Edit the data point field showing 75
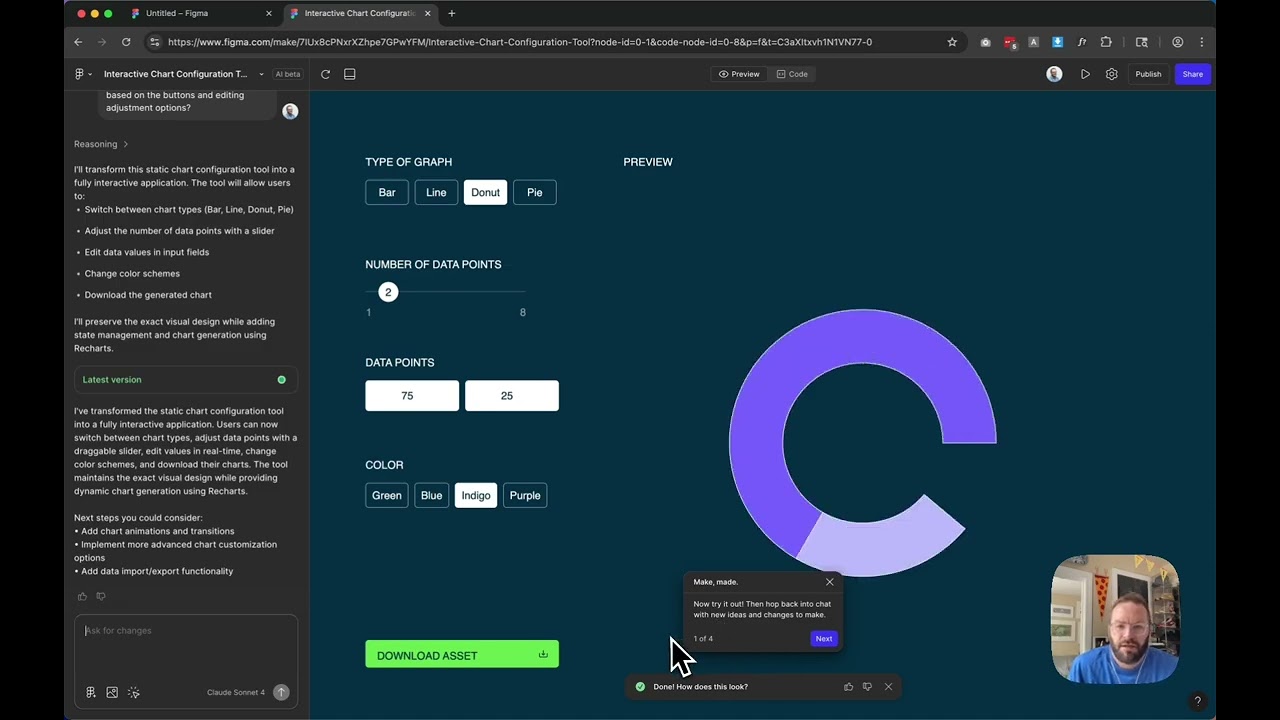 (x=412, y=396)
